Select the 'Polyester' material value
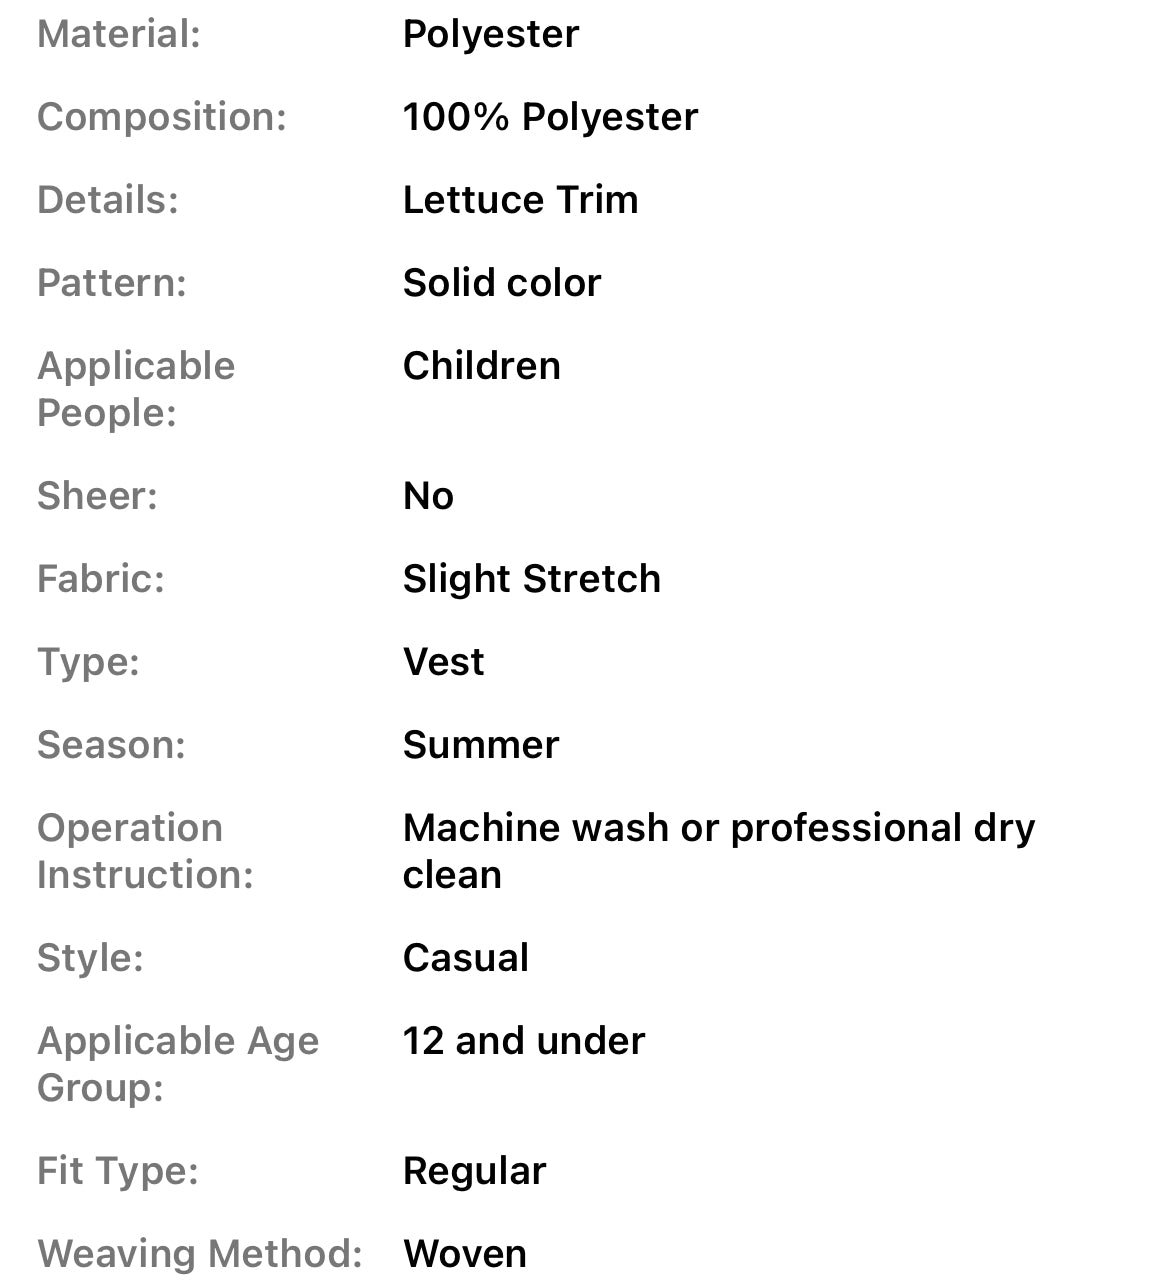Image resolution: width=1170 pixels, height=1283 pixels. pyautogui.click(x=490, y=34)
